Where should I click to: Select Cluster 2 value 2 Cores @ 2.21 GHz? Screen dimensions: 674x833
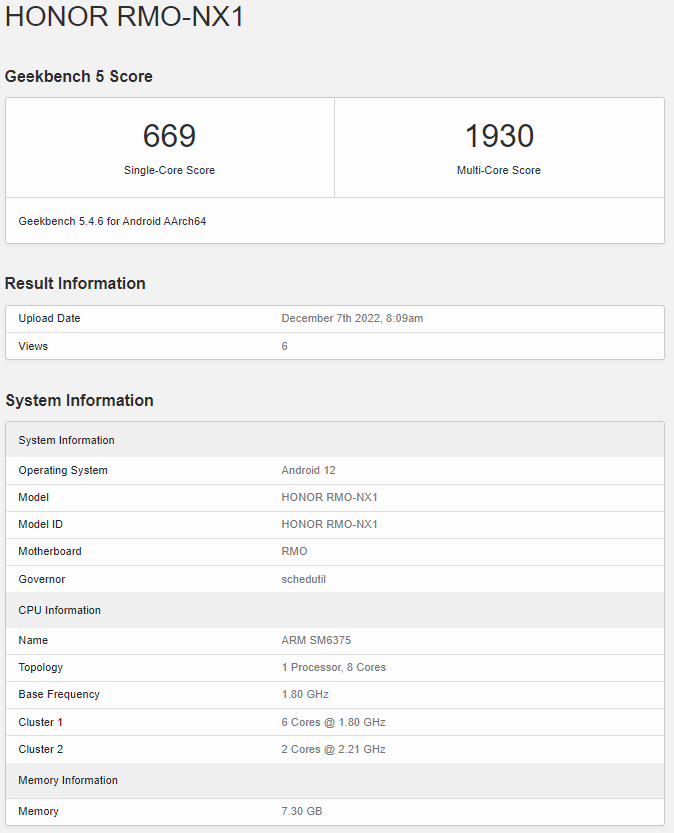(x=333, y=749)
